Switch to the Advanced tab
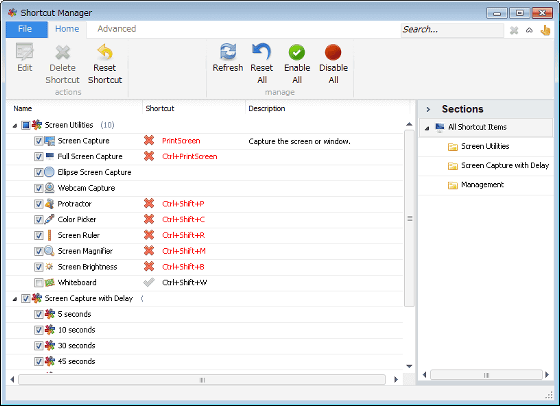 (117, 29)
